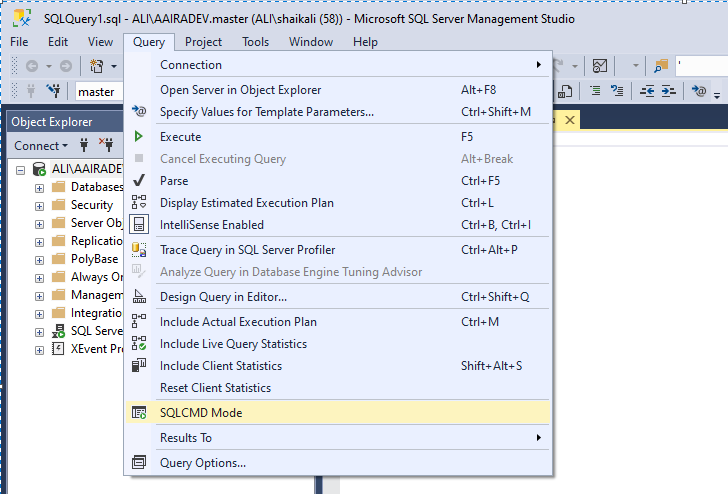Expand the XEvent Profiler node

pos(39,350)
